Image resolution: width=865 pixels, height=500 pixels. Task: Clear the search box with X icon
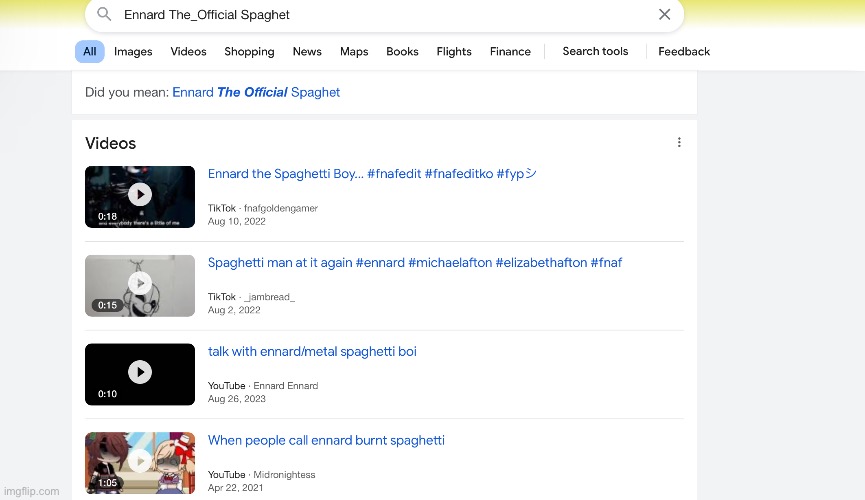click(x=664, y=15)
